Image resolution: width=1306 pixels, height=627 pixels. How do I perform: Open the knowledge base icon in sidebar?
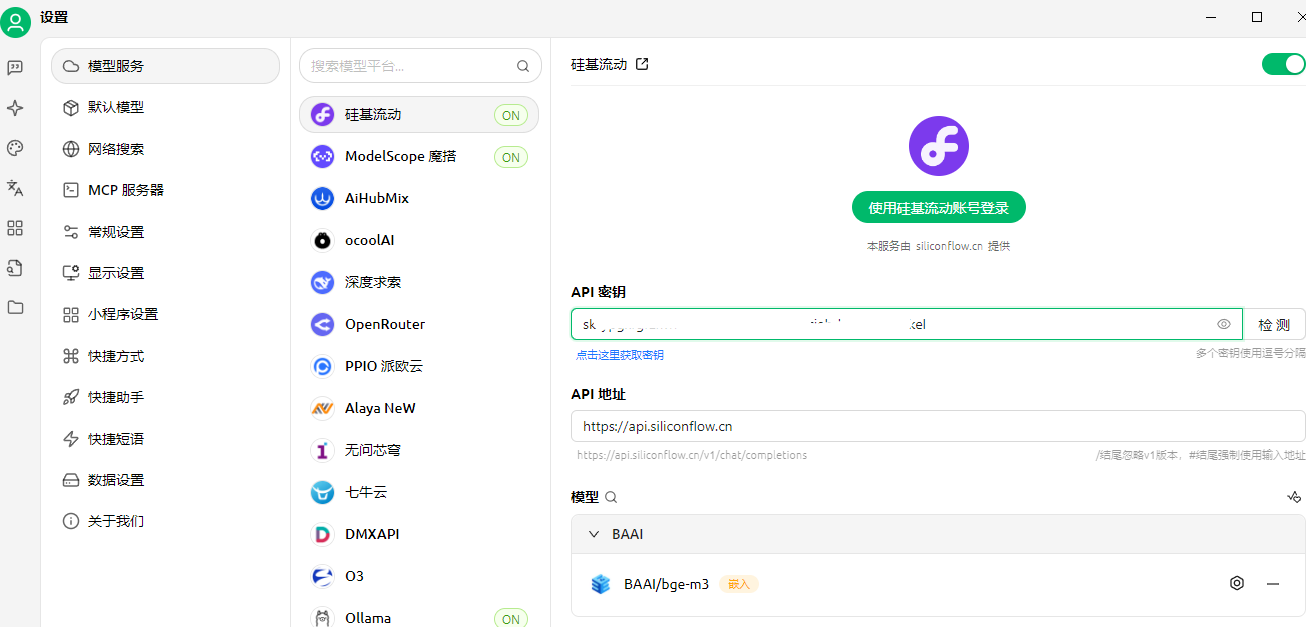point(15,268)
